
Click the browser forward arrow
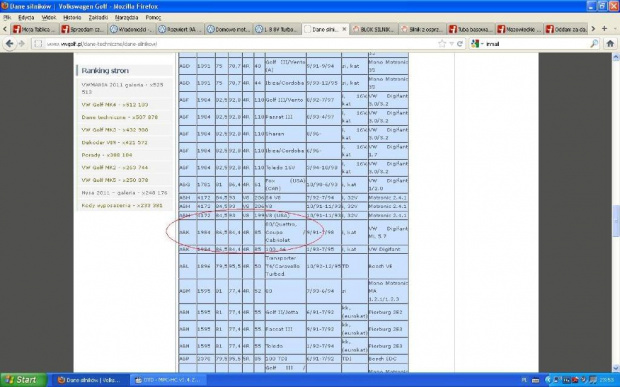coord(22,43)
